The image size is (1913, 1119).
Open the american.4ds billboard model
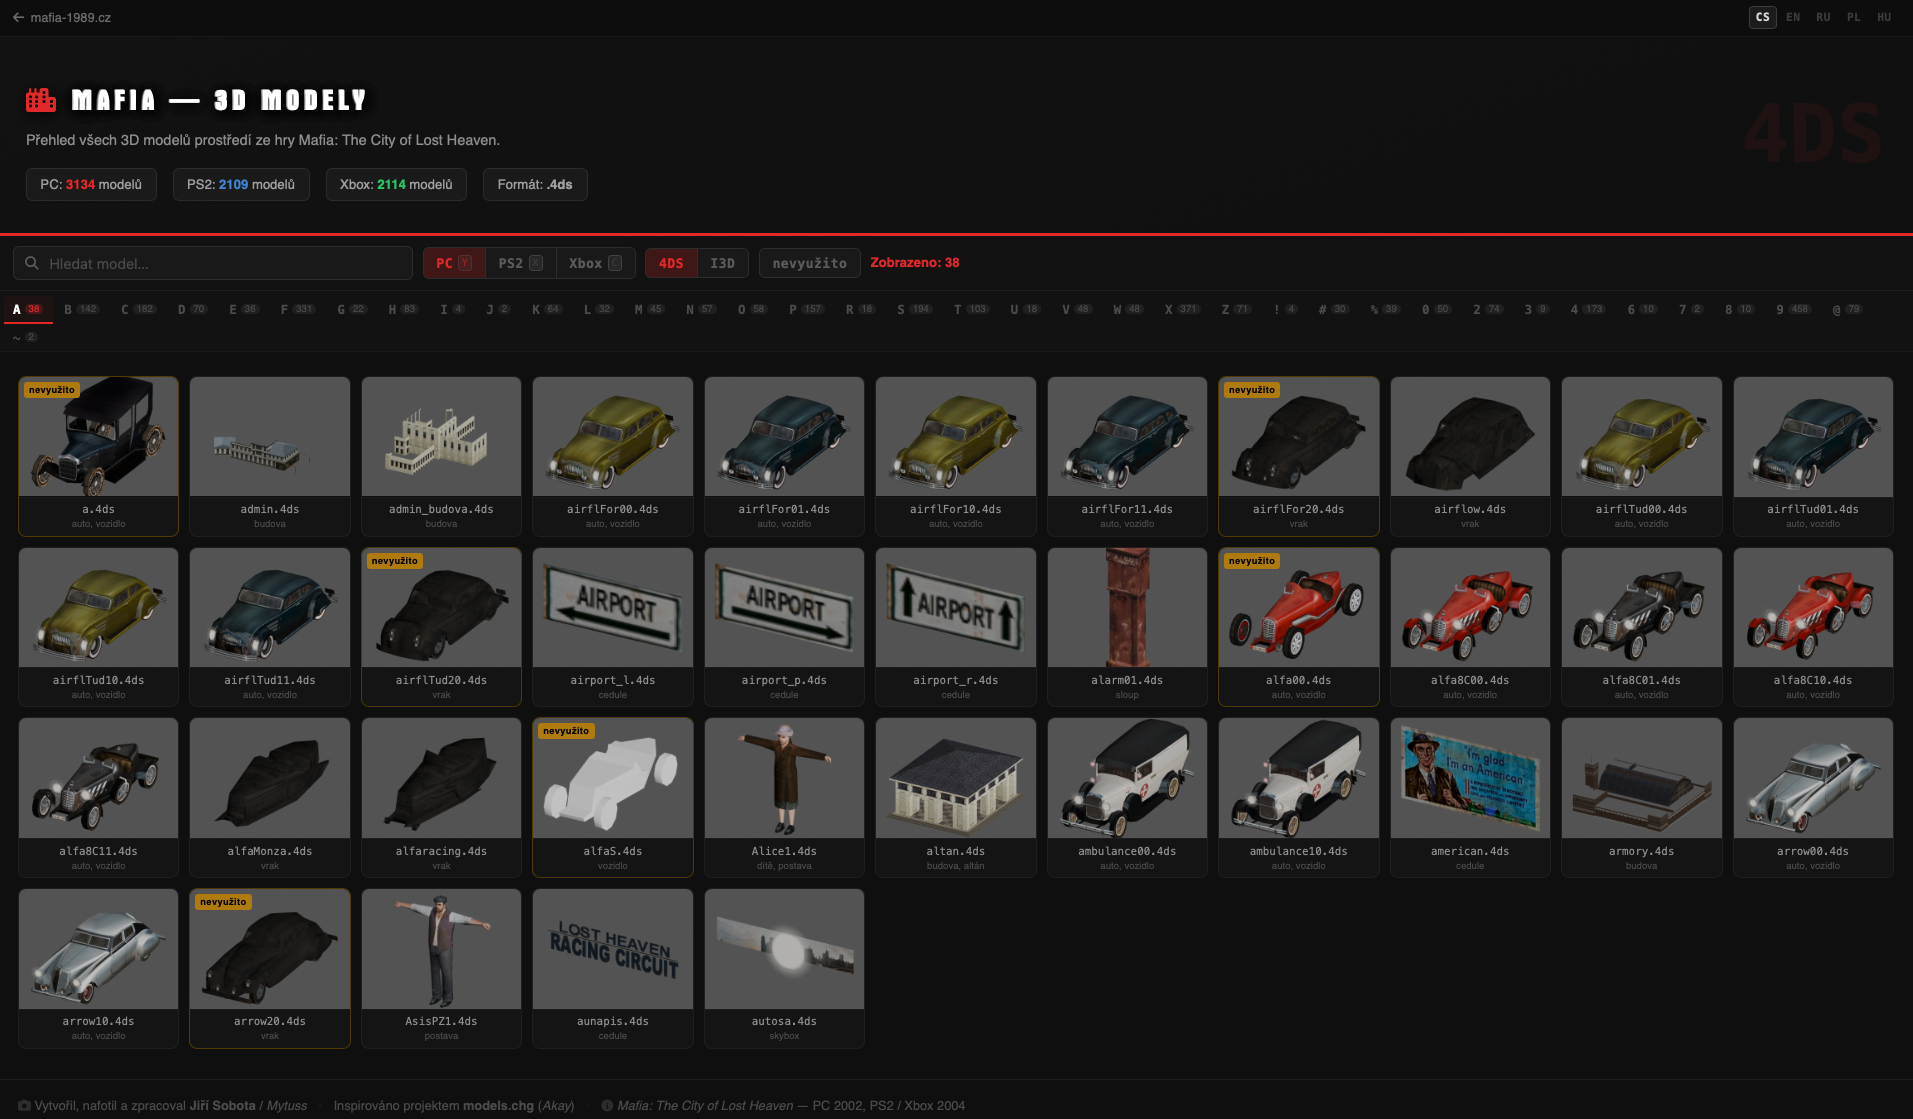coord(1470,798)
